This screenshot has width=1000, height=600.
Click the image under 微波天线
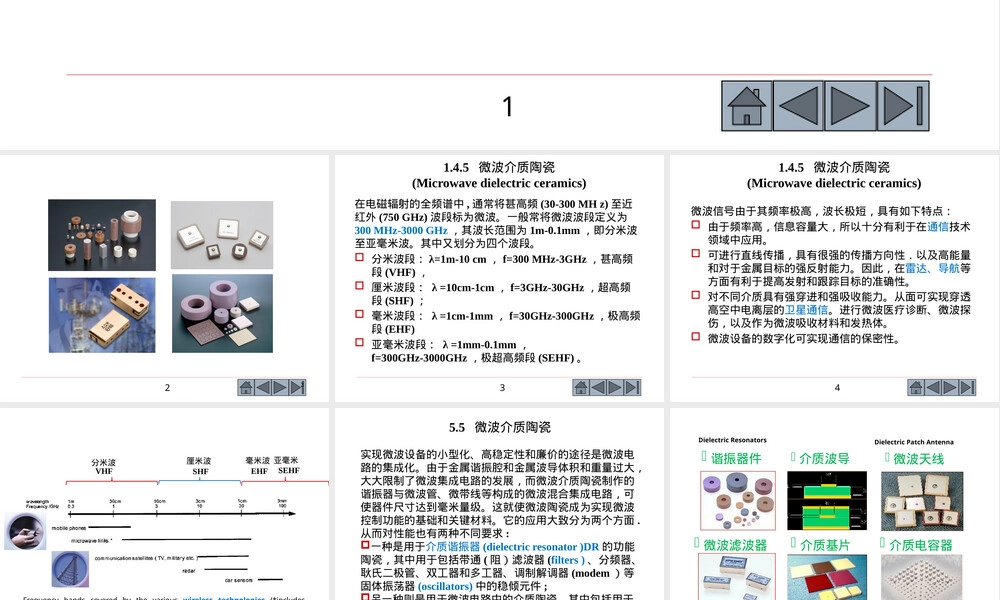click(922, 502)
